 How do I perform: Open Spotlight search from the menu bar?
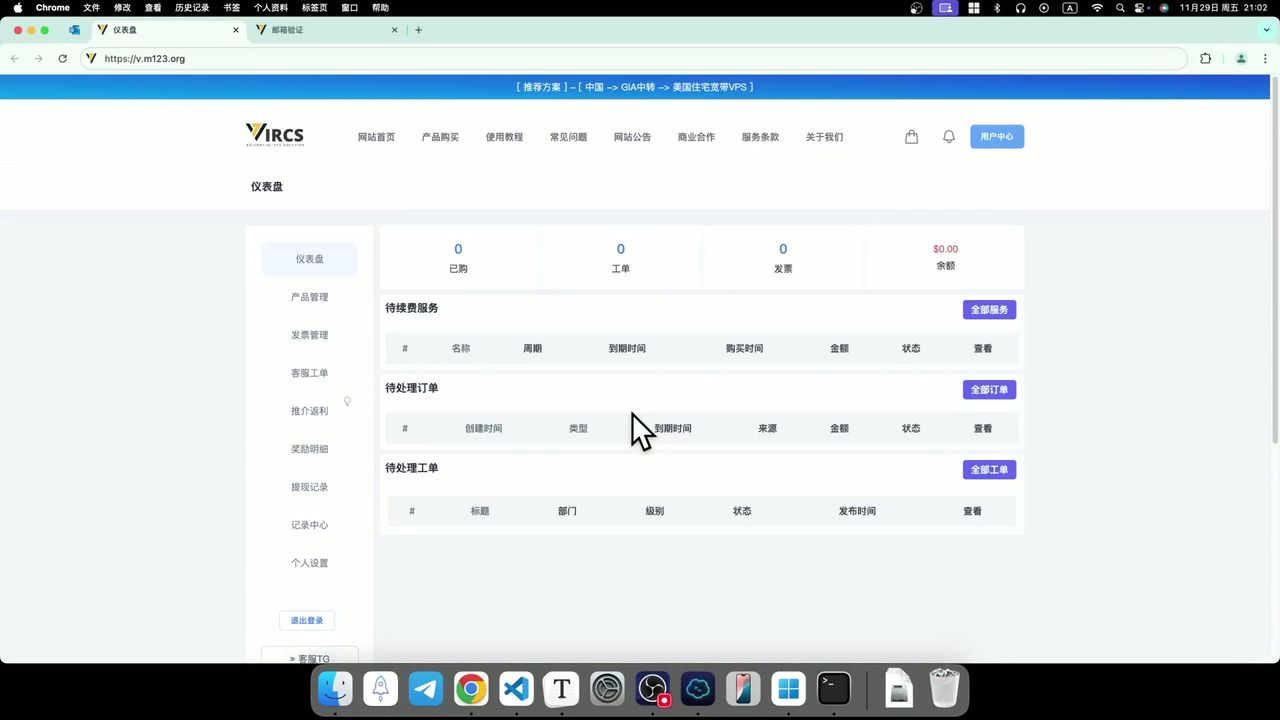pyautogui.click(x=1120, y=8)
